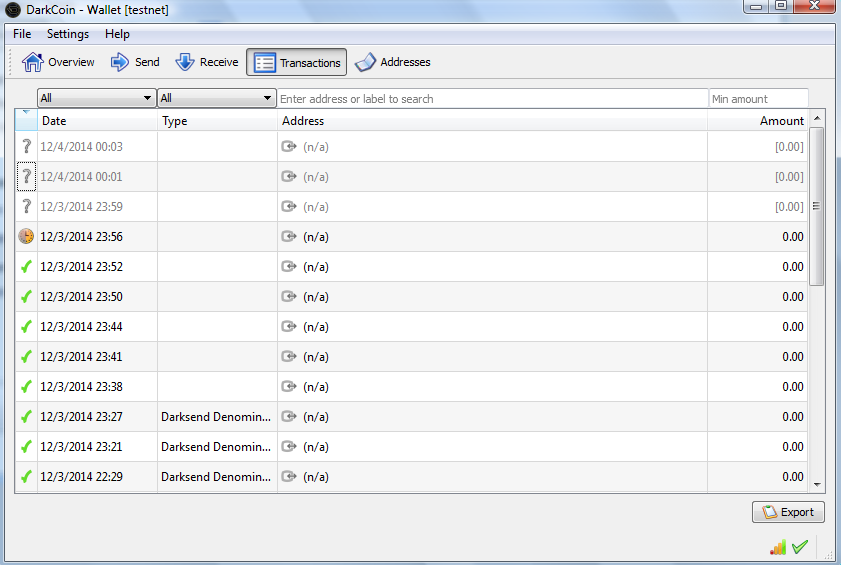The height and width of the screenshot is (565, 841).
Task: Select the date 12/3/2014 23:41
Action: point(82,357)
